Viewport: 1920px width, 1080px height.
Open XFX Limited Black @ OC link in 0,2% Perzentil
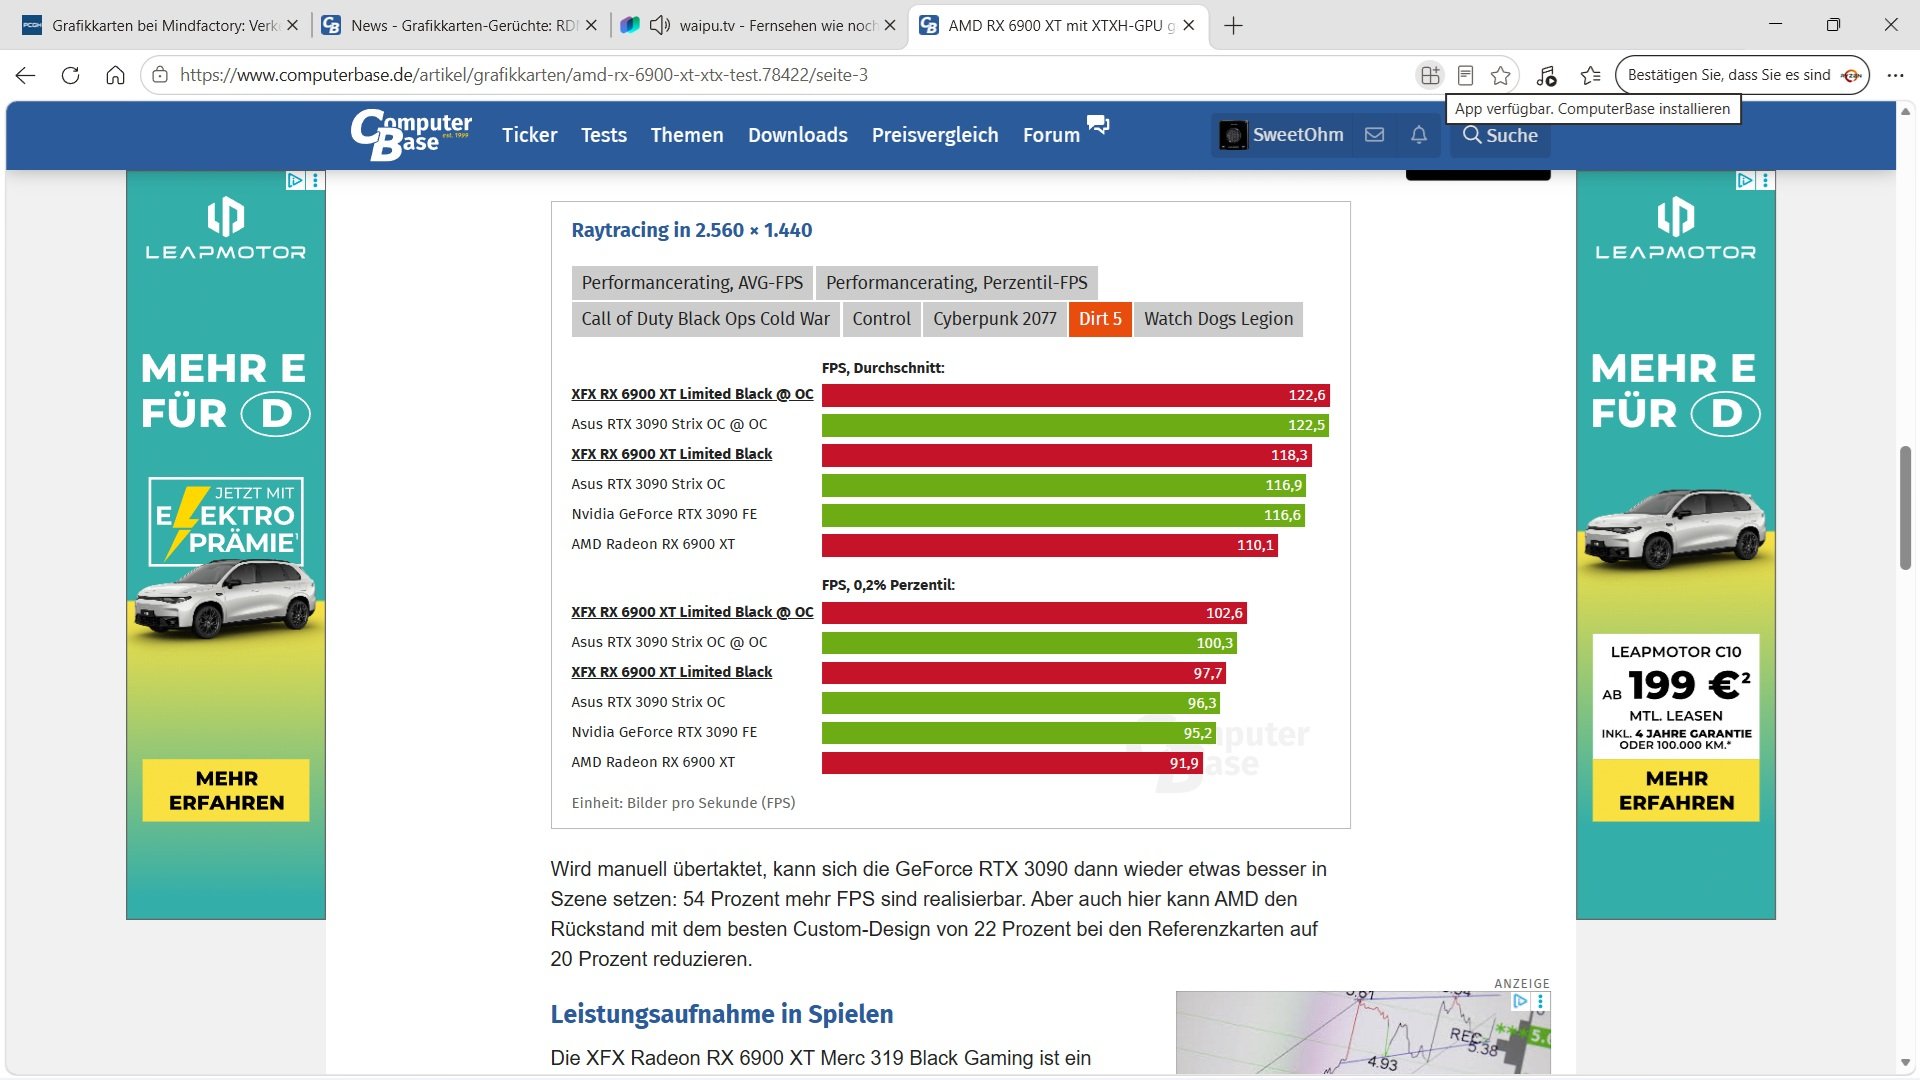point(692,612)
